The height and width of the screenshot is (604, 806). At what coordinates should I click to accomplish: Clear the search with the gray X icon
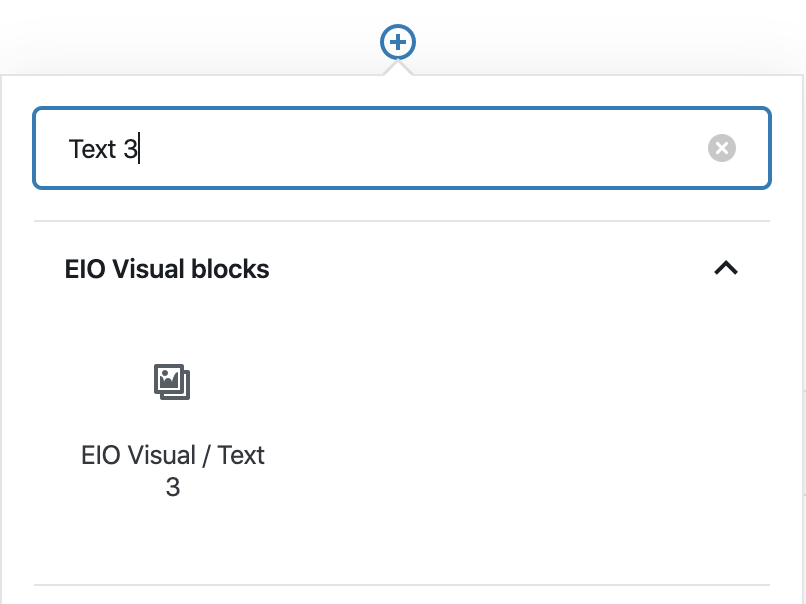[722, 148]
